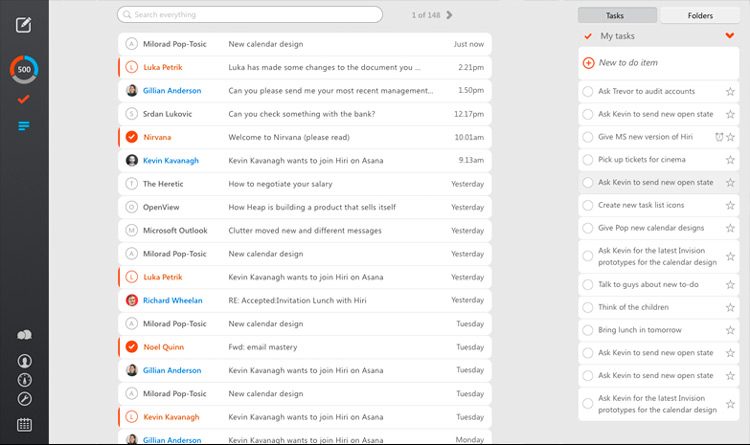Check off Ask Trevor to audit accounts
This screenshot has height=445, width=750.
588,91
